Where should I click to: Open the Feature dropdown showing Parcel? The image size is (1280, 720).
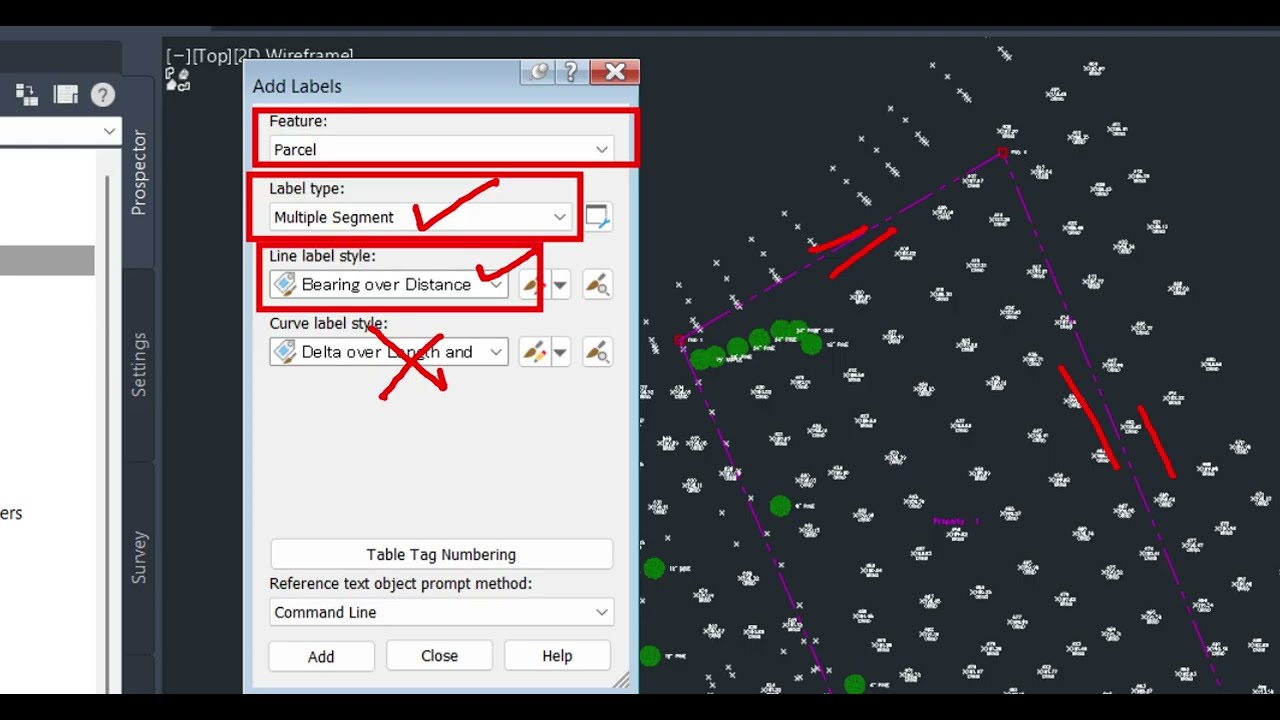pos(441,149)
